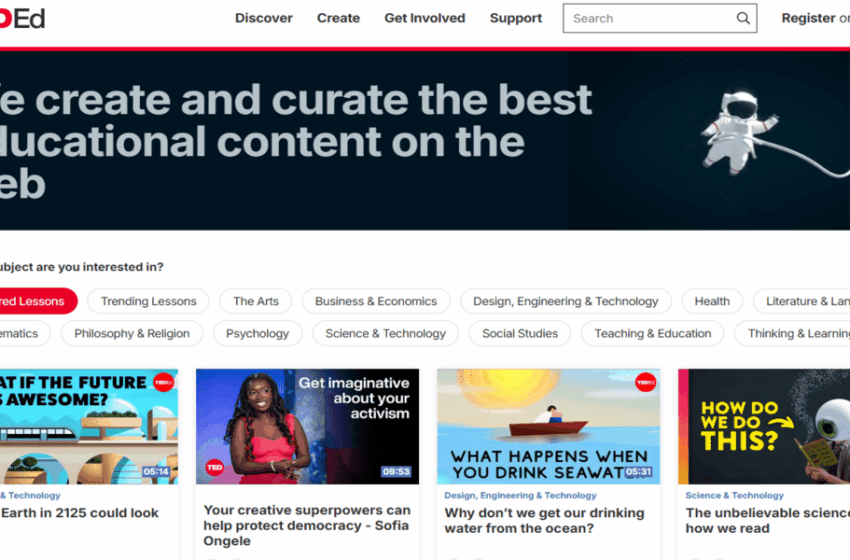Select the Literature & Language subject pill

pyautogui.click(x=802, y=301)
